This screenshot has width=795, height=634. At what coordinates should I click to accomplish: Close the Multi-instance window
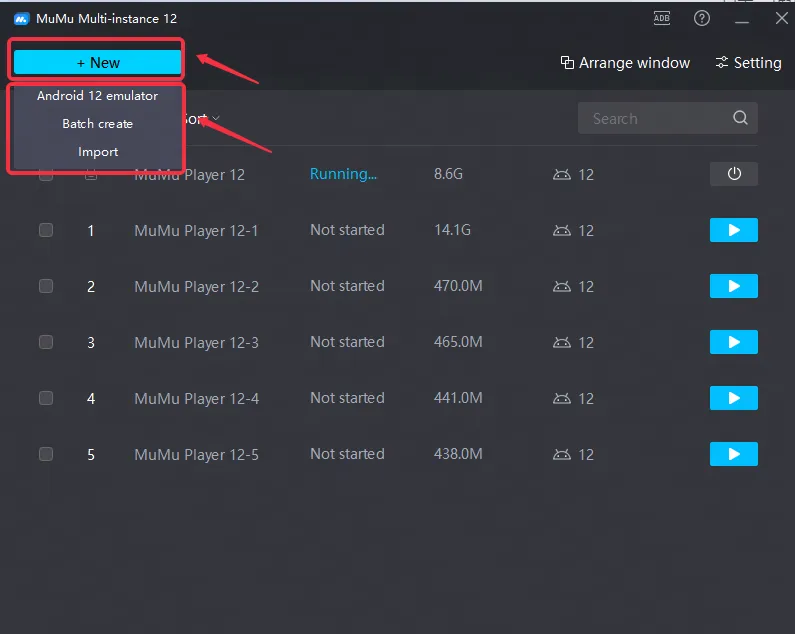click(781, 18)
